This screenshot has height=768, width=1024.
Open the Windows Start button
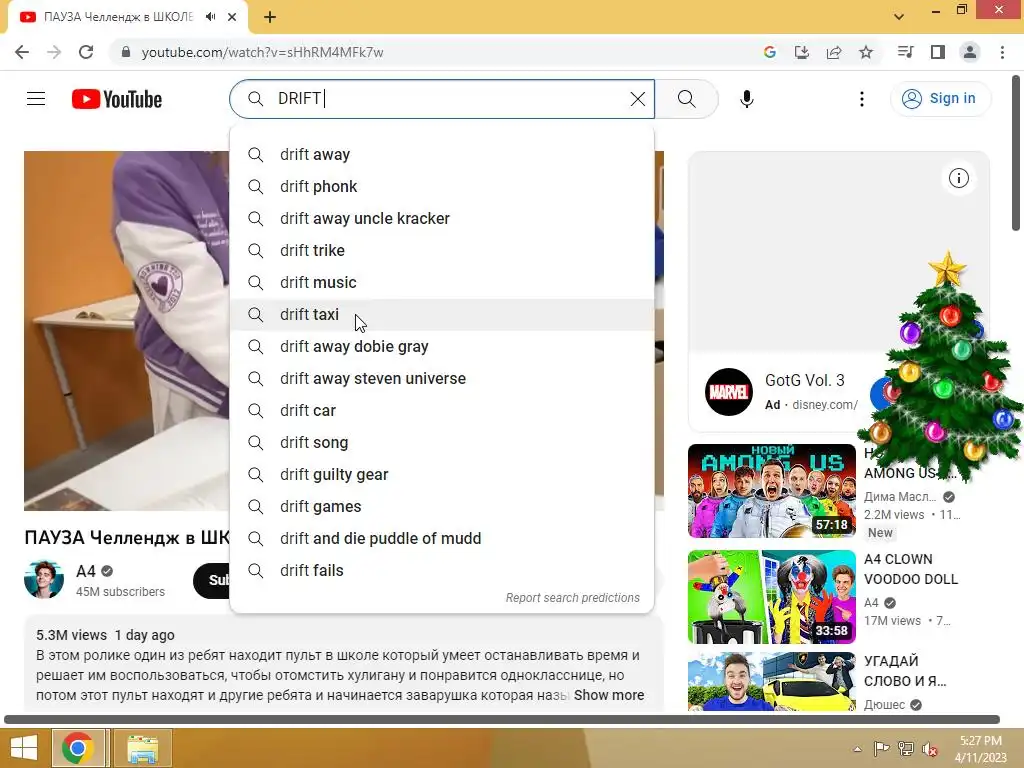24,748
